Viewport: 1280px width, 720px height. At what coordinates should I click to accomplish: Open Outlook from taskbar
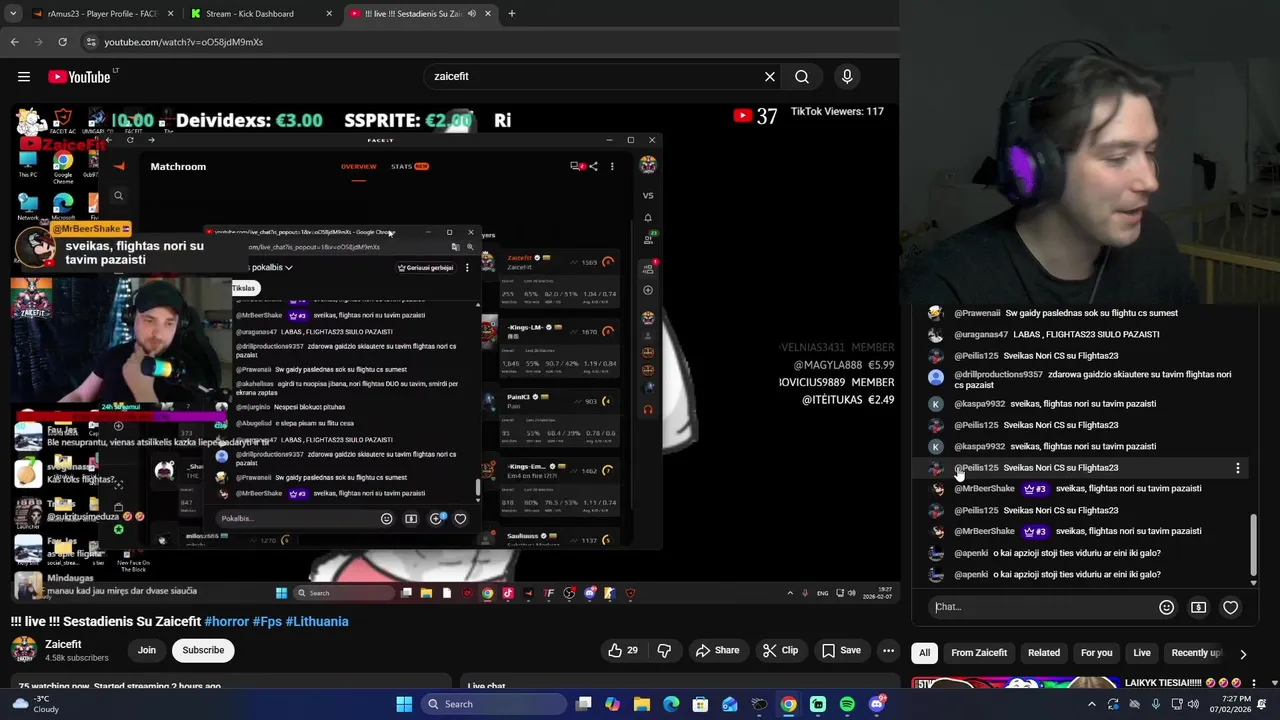[730, 704]
